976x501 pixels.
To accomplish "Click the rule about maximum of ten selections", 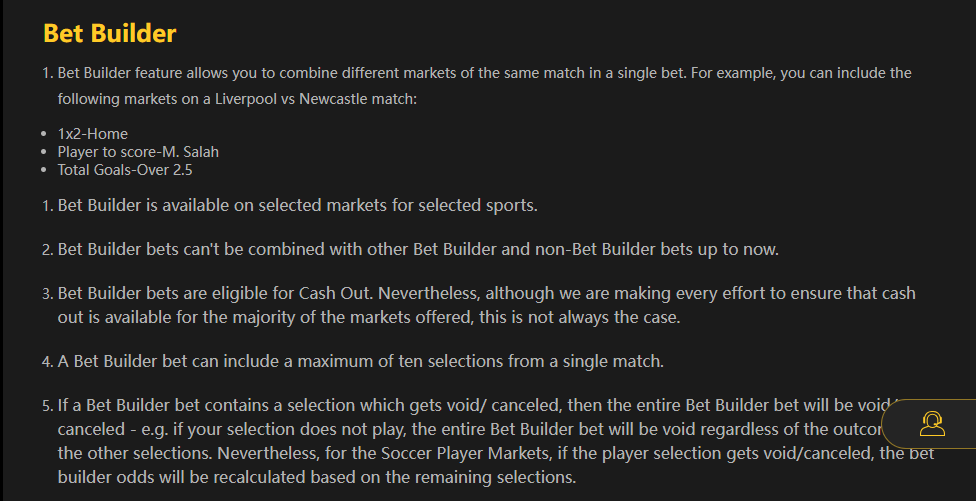I will pos(361,360).
